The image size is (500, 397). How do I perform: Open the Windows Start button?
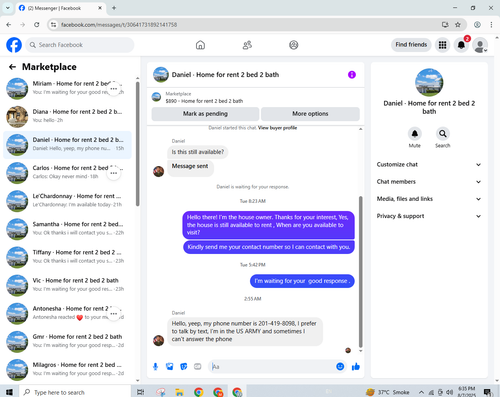[x=9, y=392]
